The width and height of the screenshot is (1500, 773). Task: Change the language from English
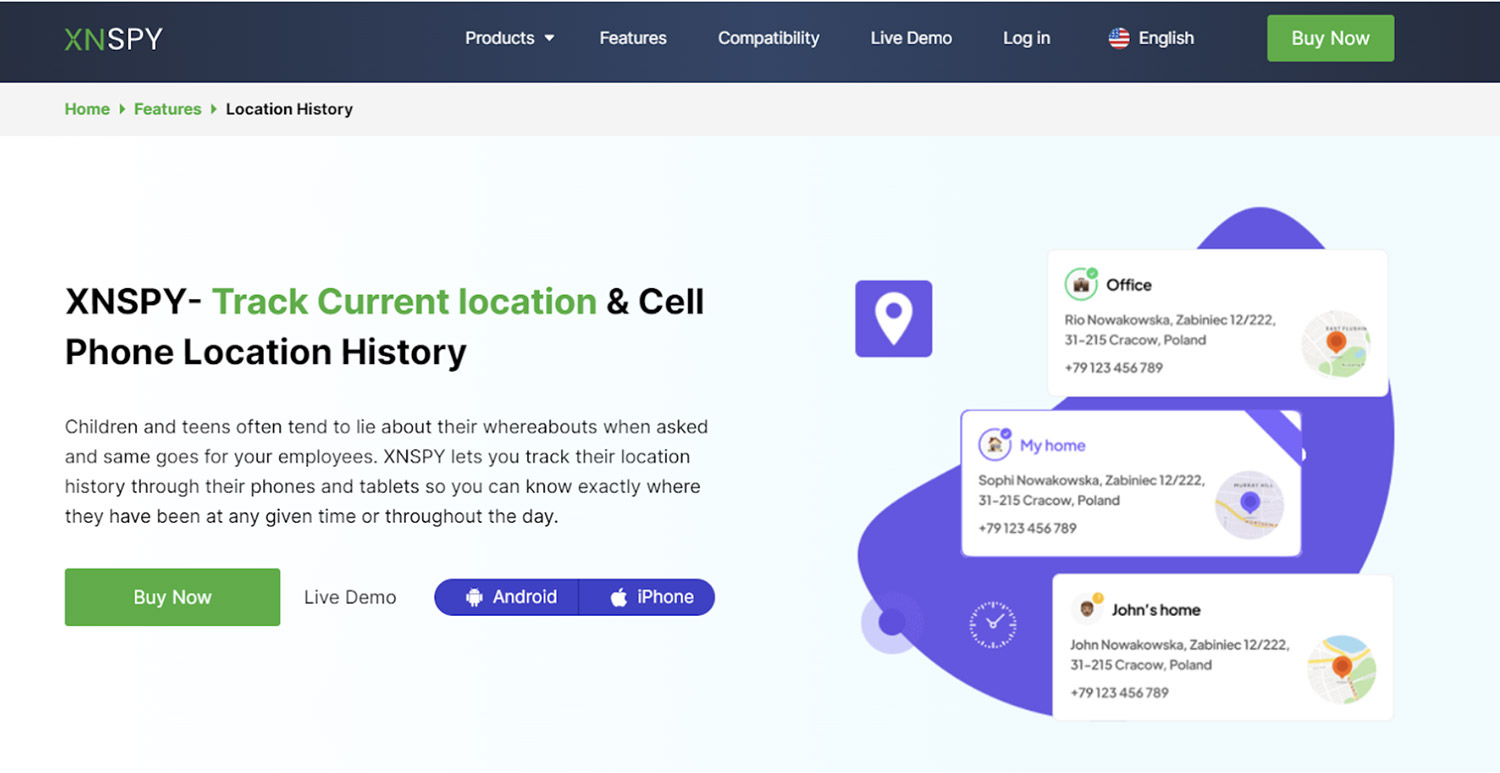pos(1151,38)
